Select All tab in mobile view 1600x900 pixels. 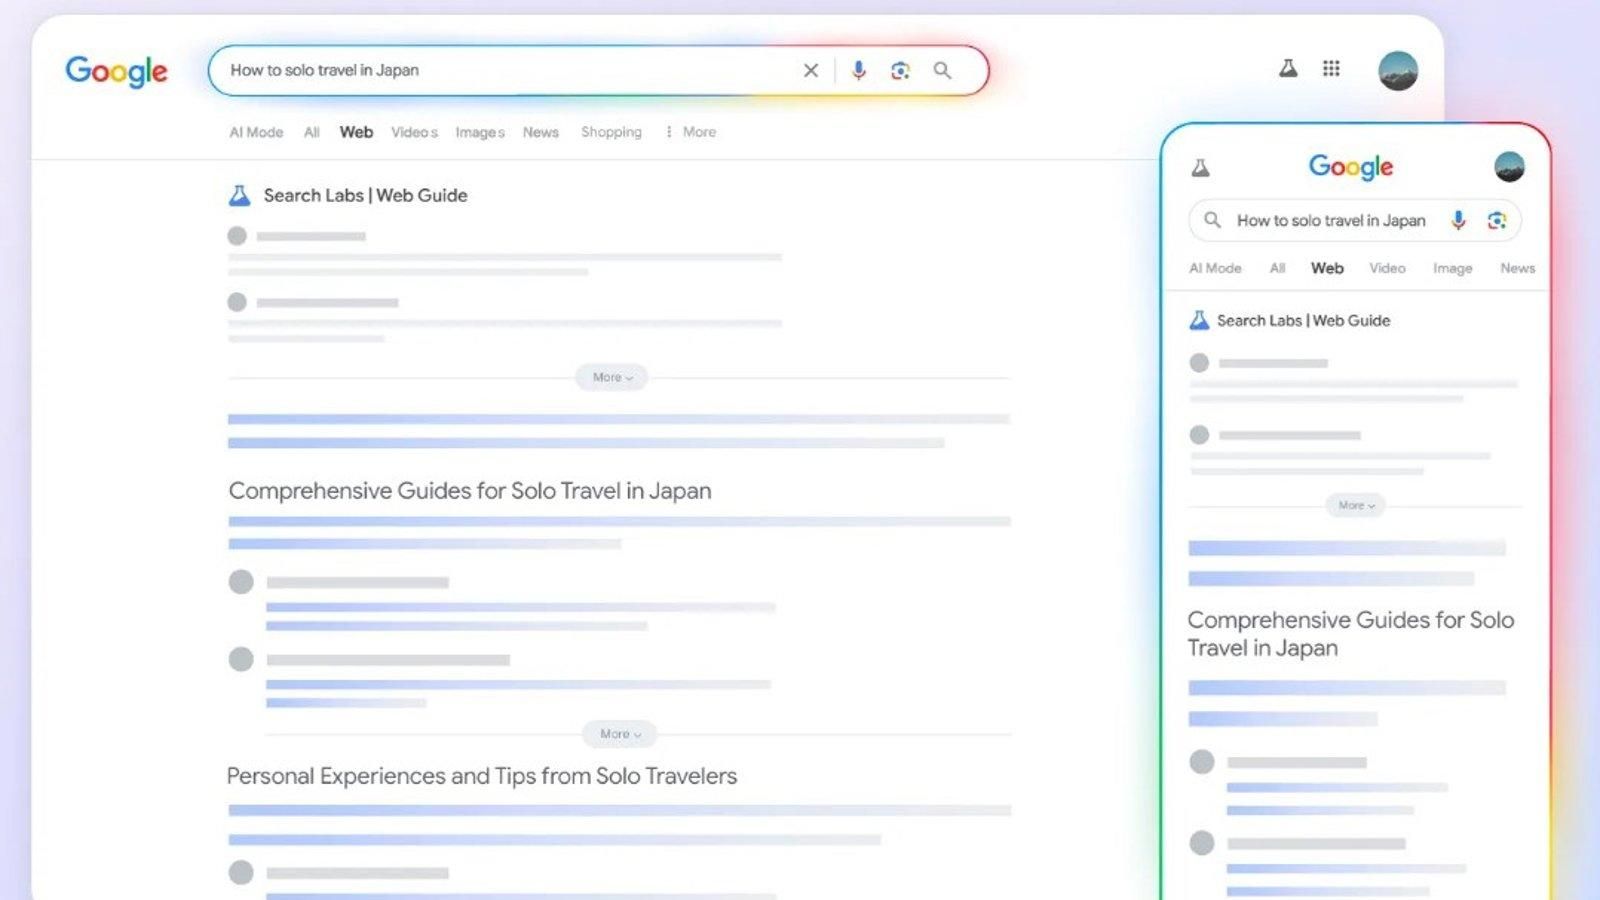(x=1277, y=268)
